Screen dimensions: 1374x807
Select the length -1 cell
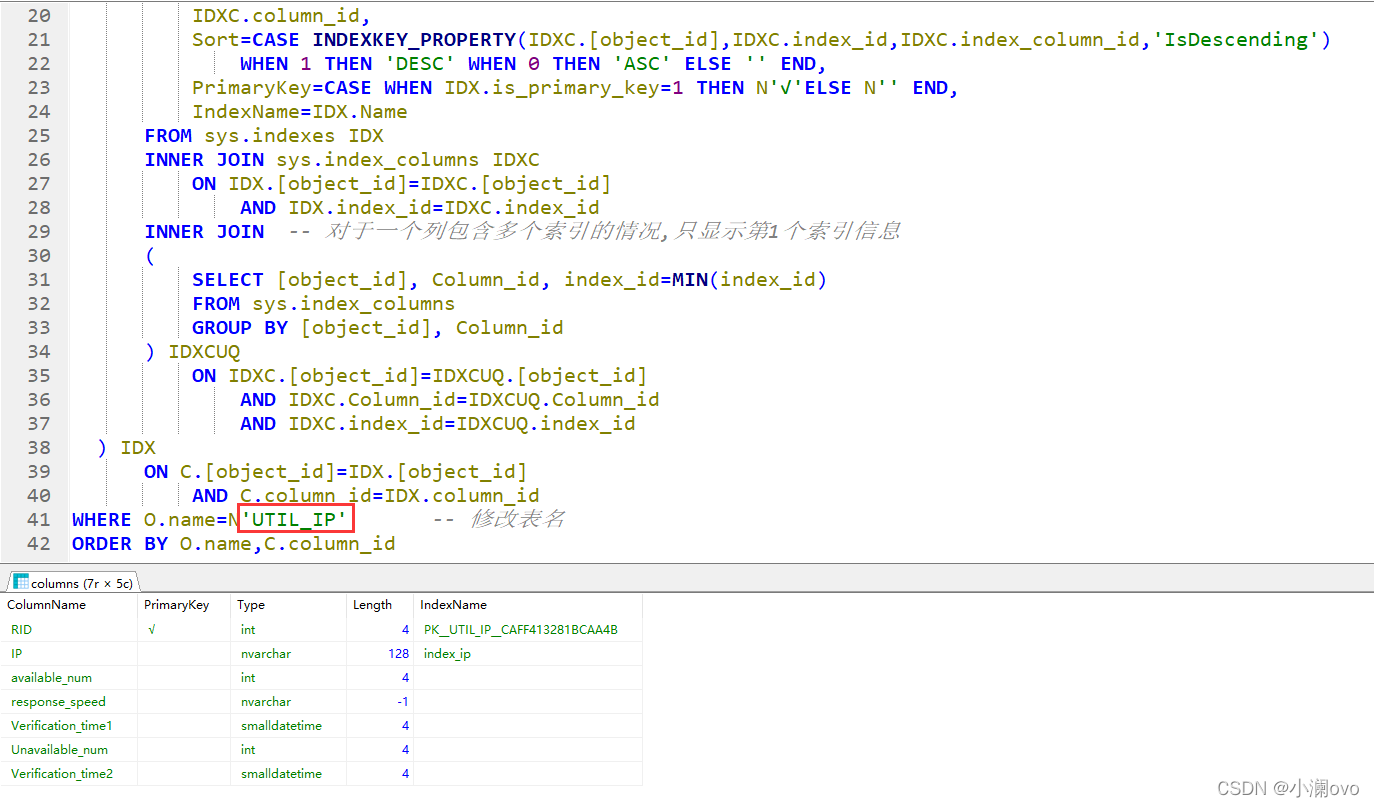380,702
